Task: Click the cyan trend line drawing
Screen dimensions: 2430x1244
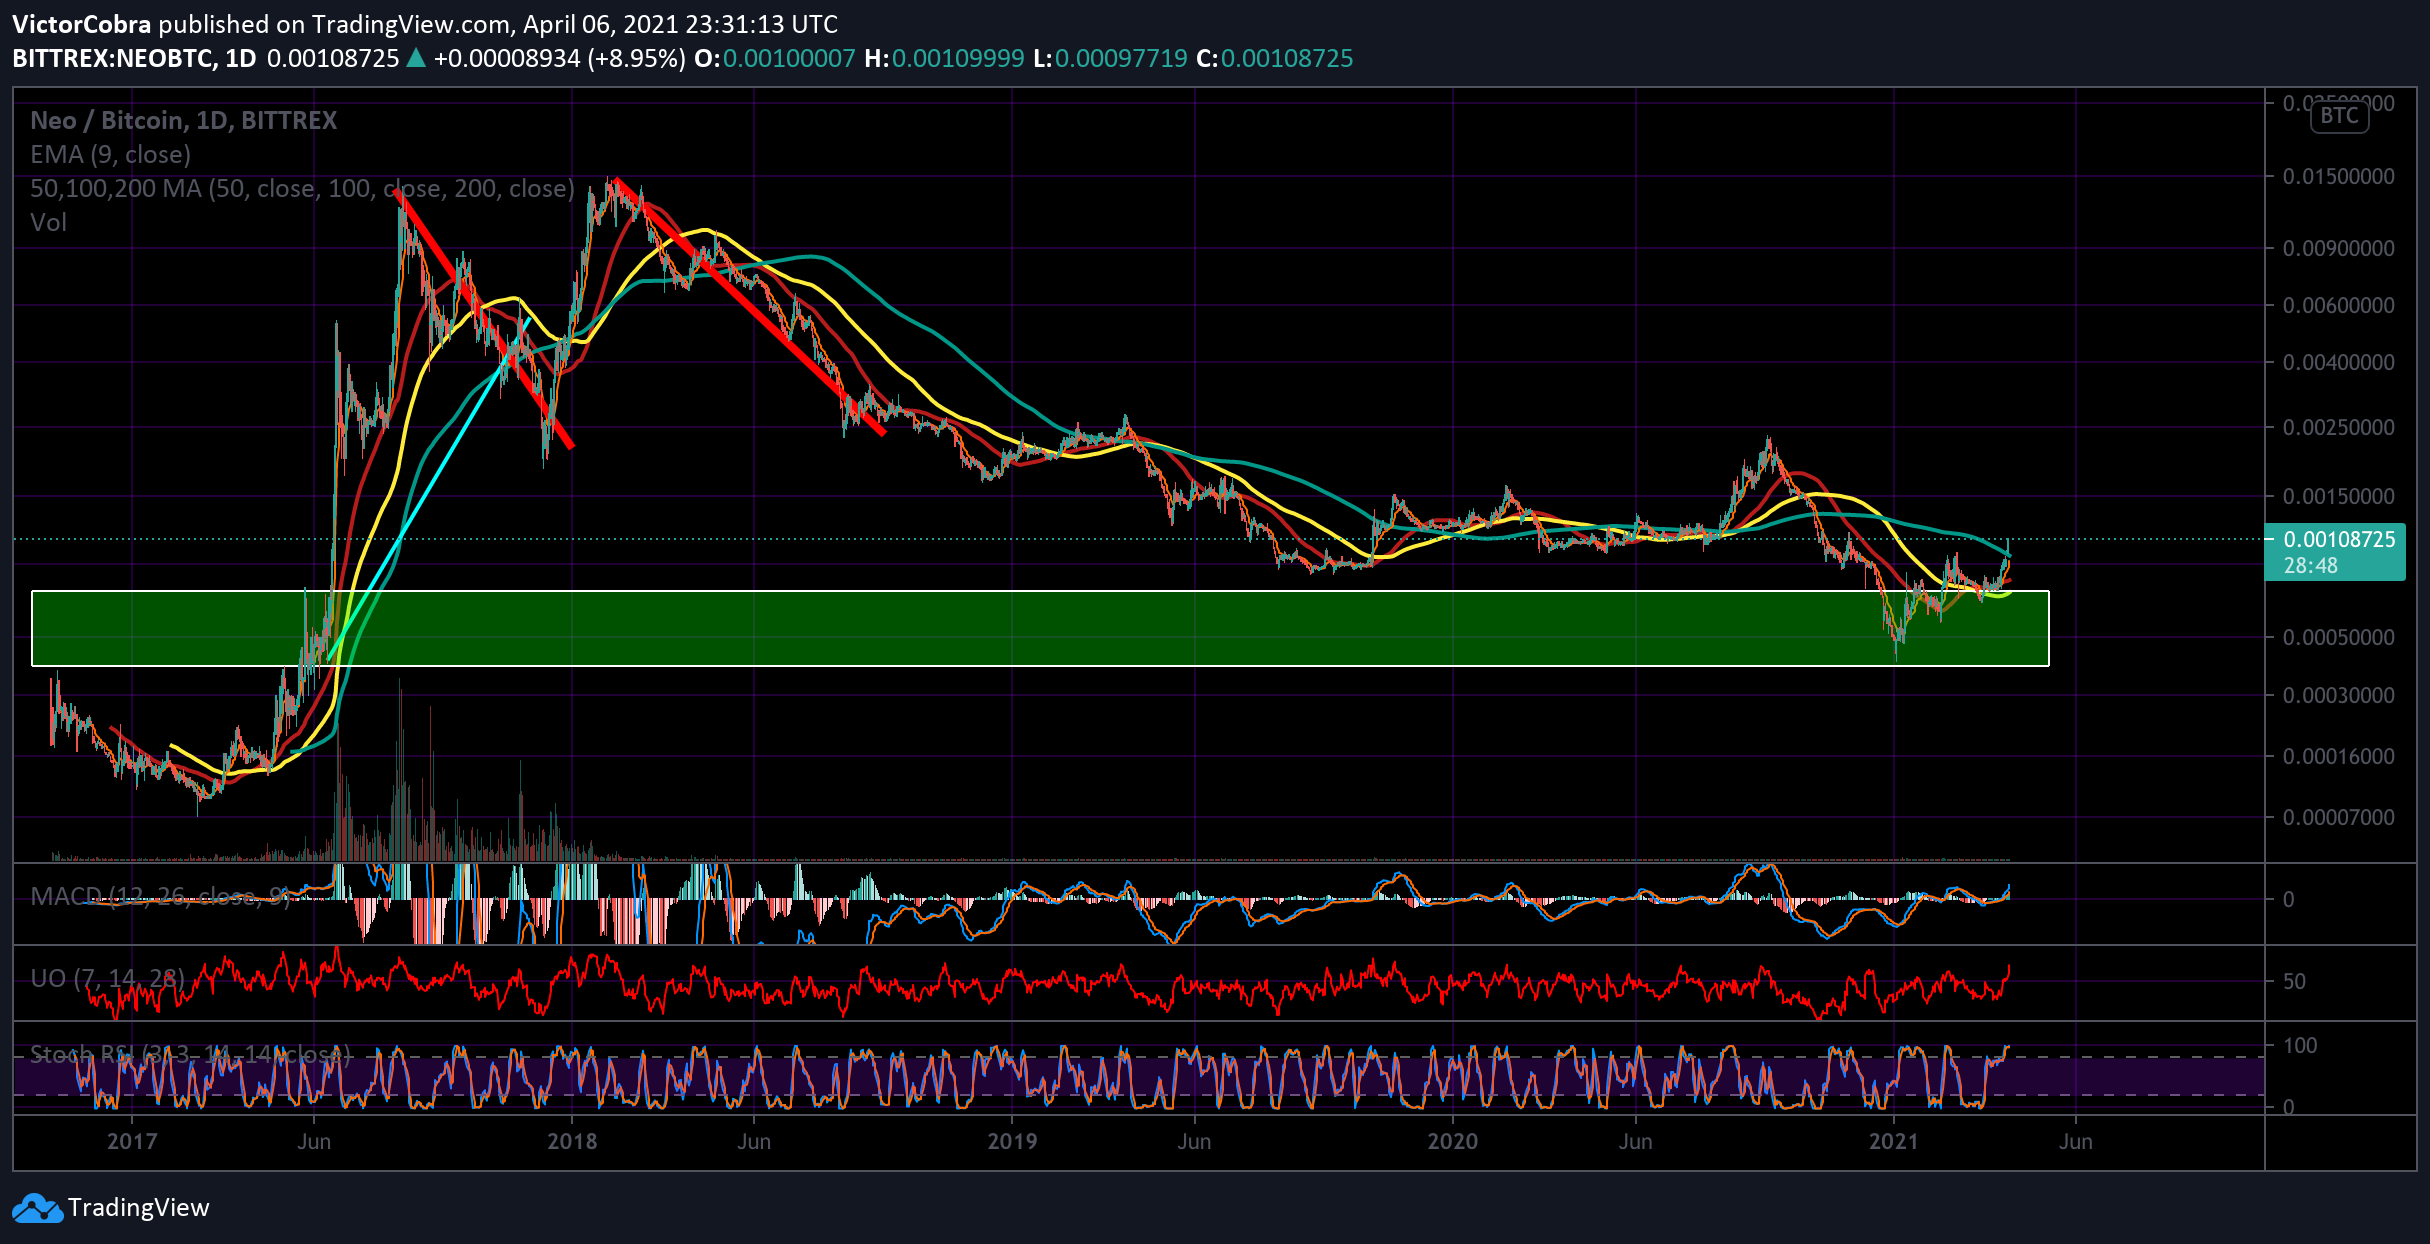Action: click(427, 490)
